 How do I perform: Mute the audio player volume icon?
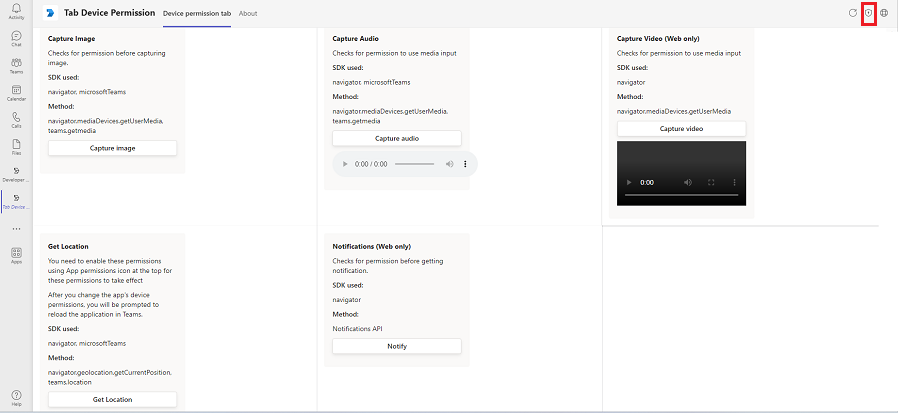click(x=450, y=164)
